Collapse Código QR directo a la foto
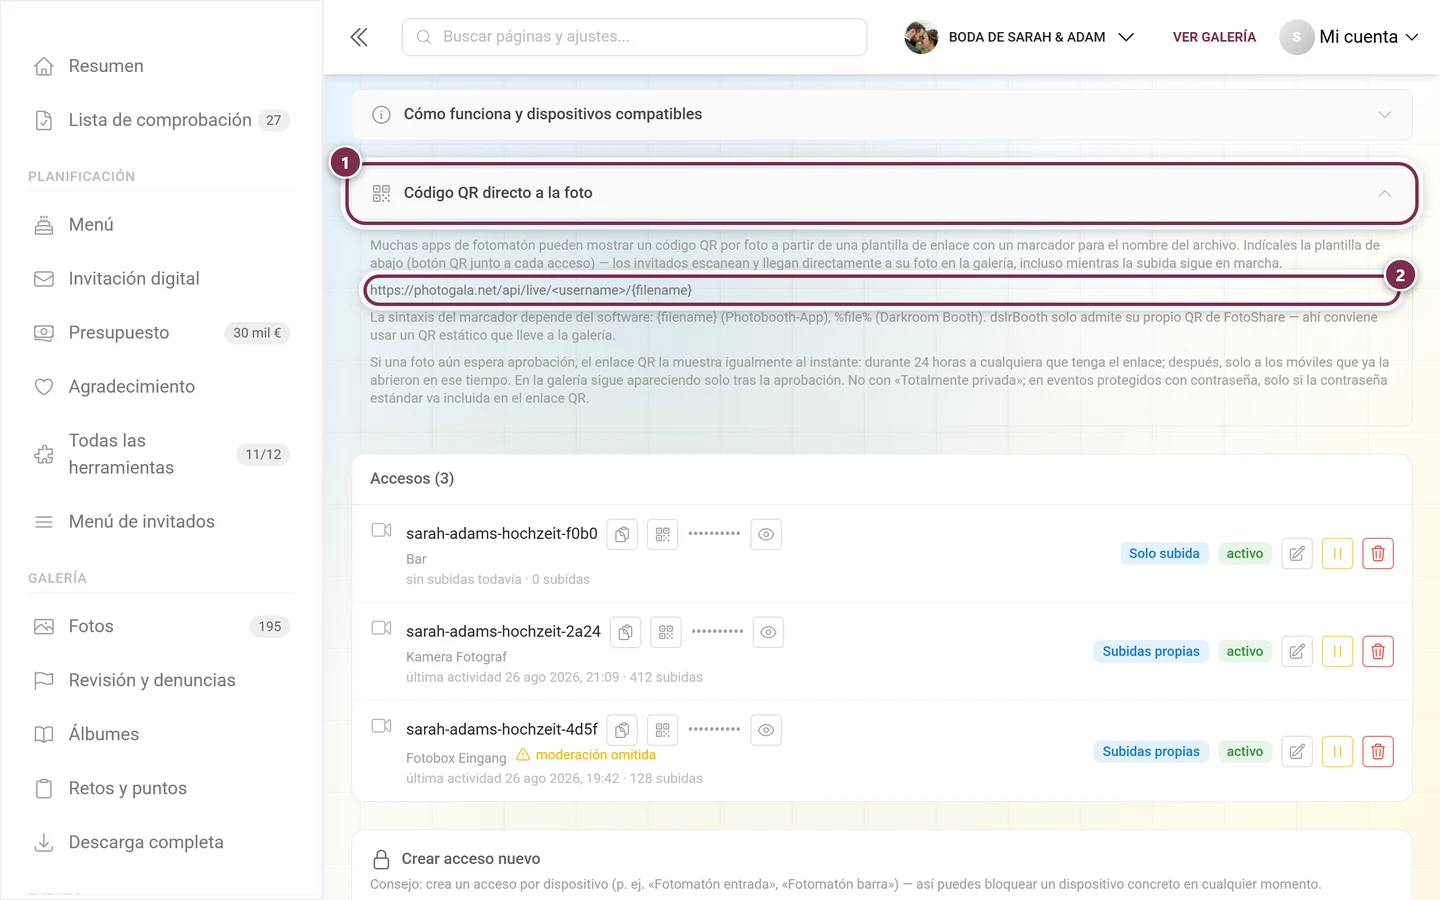 coord(882,193)
